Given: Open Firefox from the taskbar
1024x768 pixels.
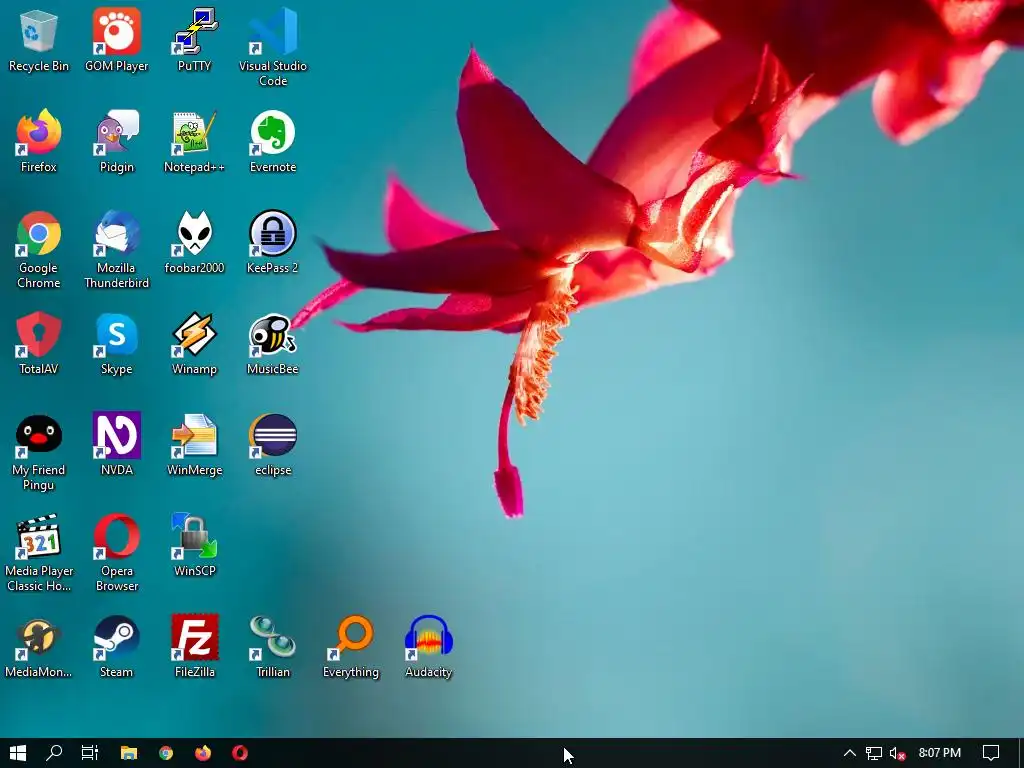Looking at the screenshot, I should click(x=203, y=753).
